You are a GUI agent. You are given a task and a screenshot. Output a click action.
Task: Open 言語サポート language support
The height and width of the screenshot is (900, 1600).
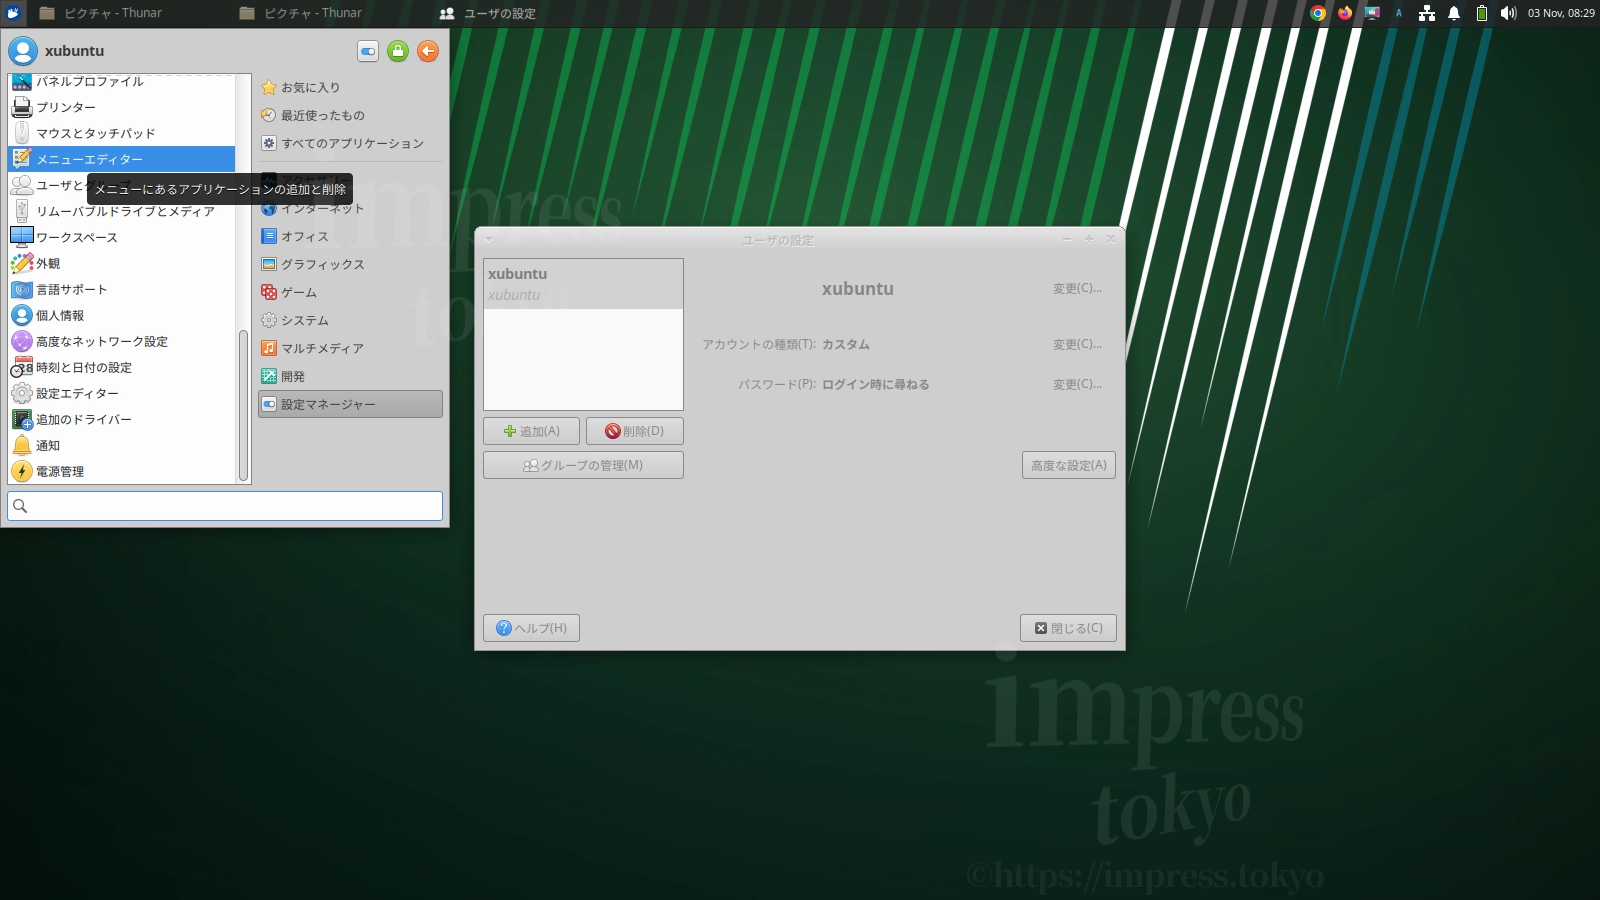pyautogui.click(x=122, y=289)
